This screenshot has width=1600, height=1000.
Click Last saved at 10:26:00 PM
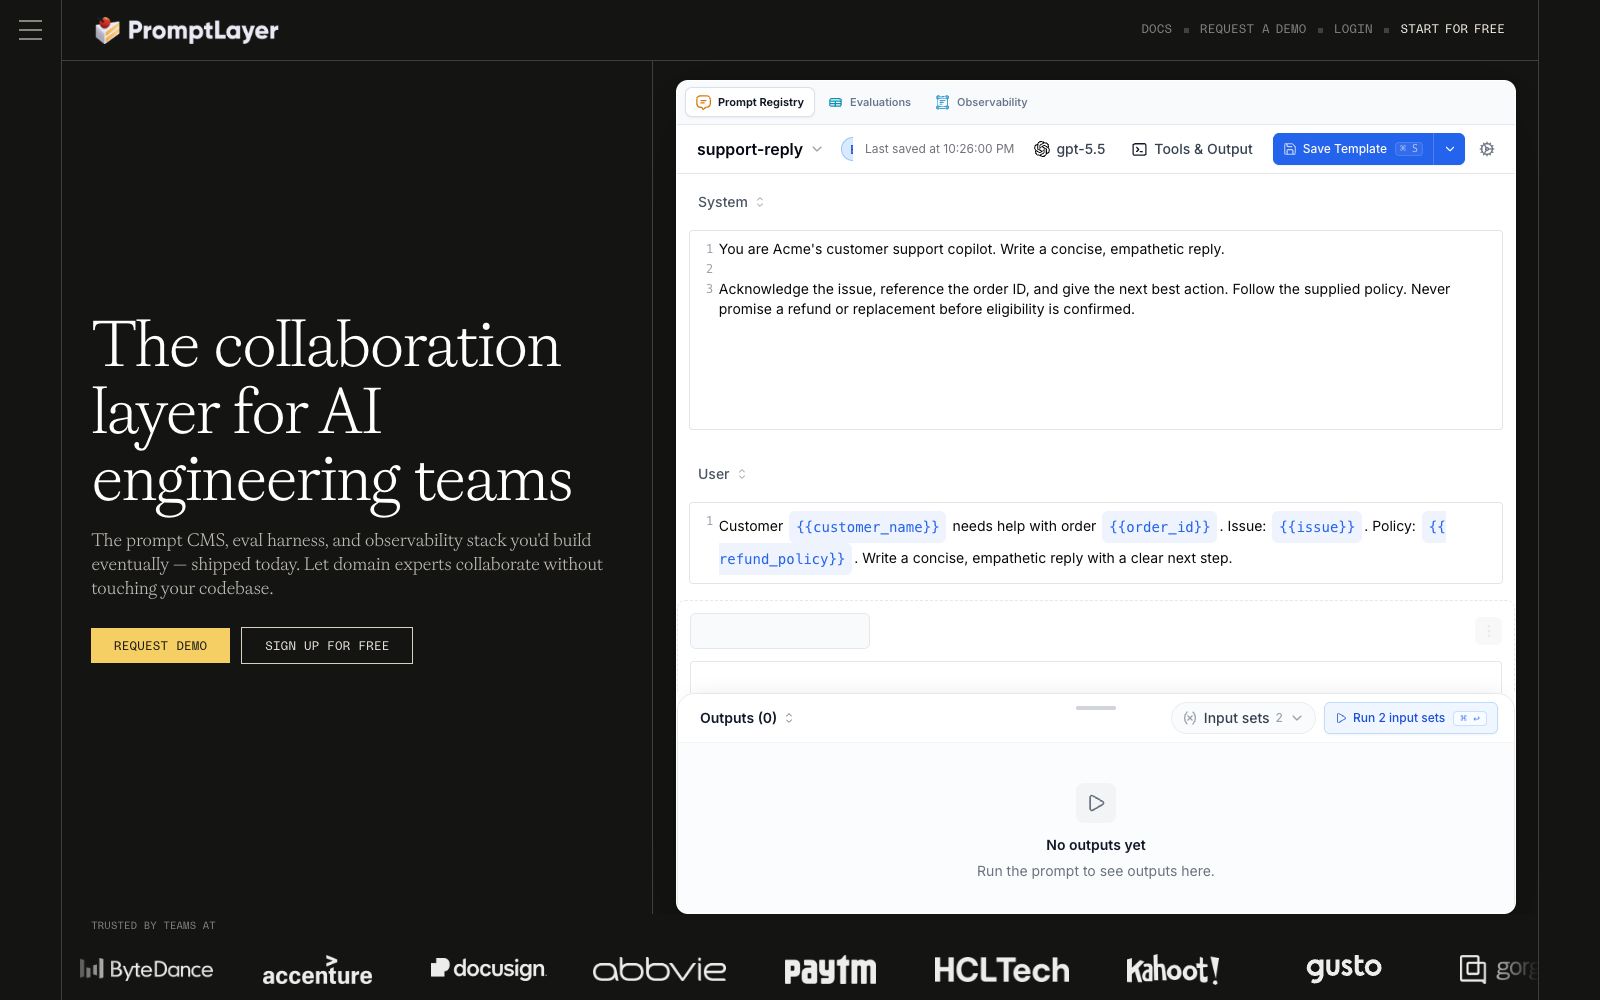[939, 149]
